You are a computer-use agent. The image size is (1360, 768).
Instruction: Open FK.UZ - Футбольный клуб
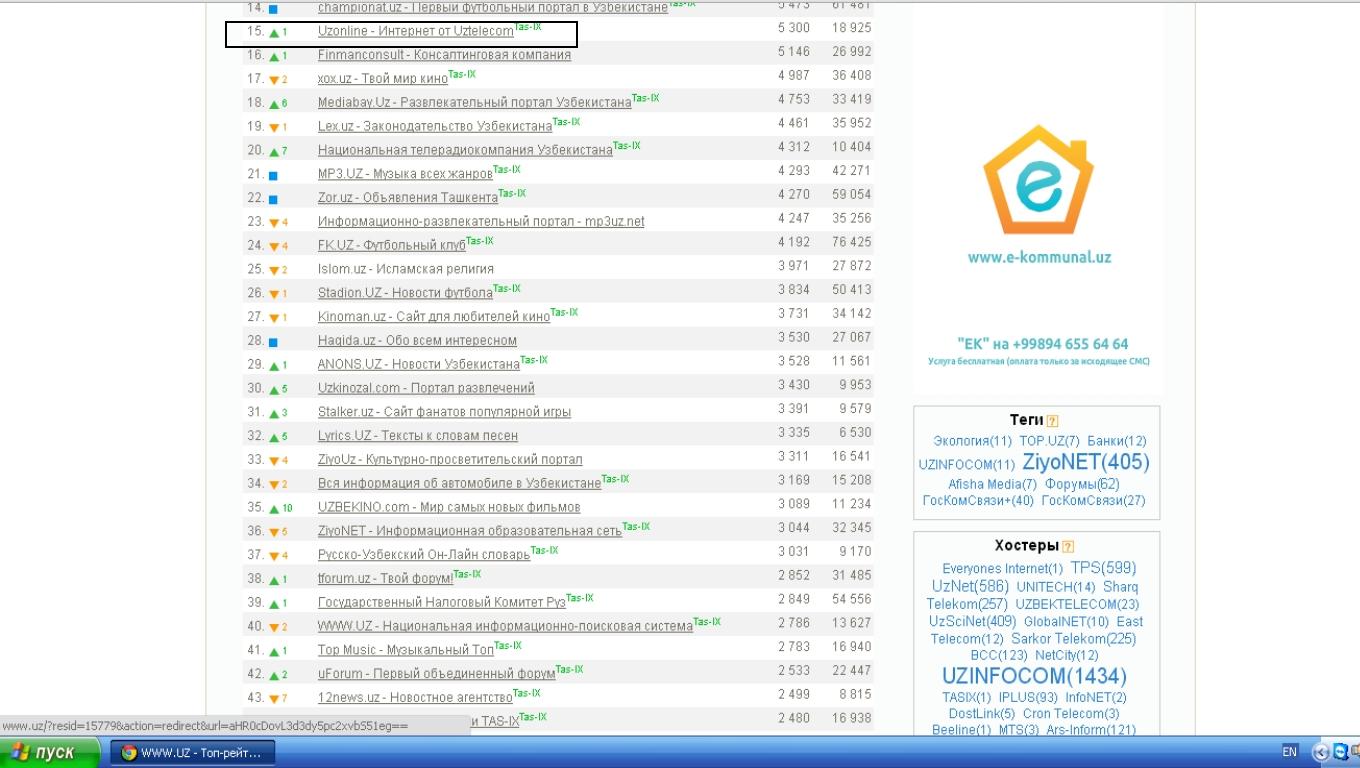[392, 246]
